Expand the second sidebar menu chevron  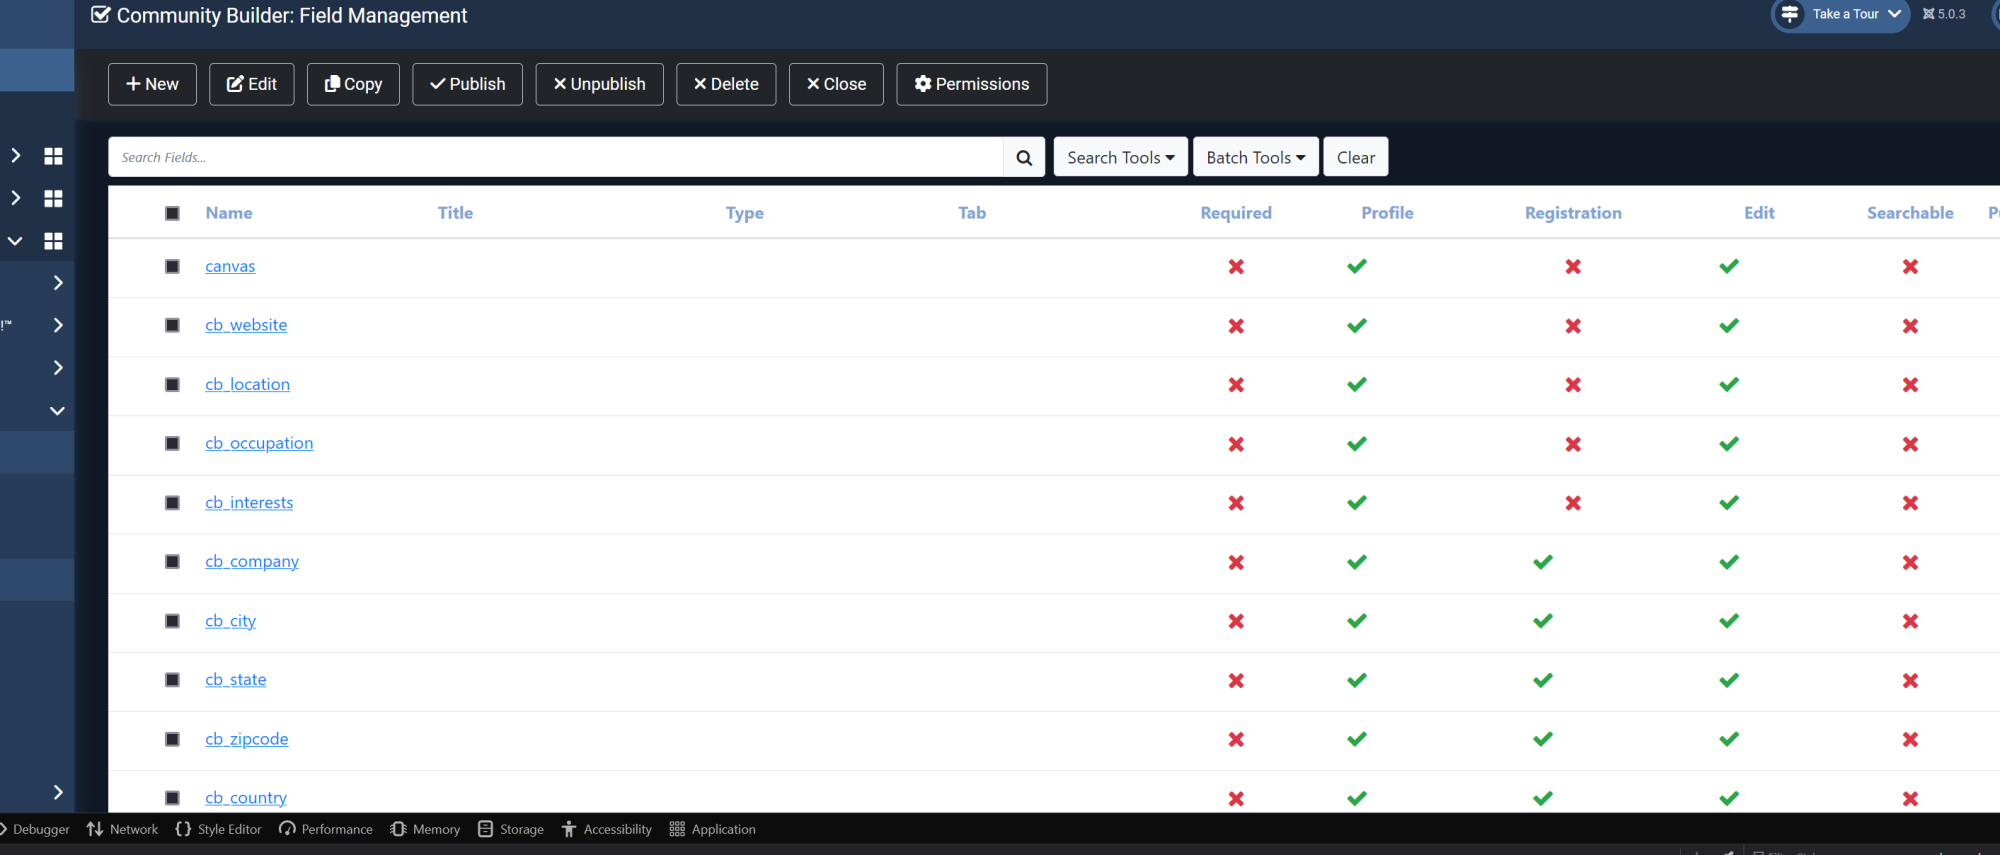pos(15,198)
